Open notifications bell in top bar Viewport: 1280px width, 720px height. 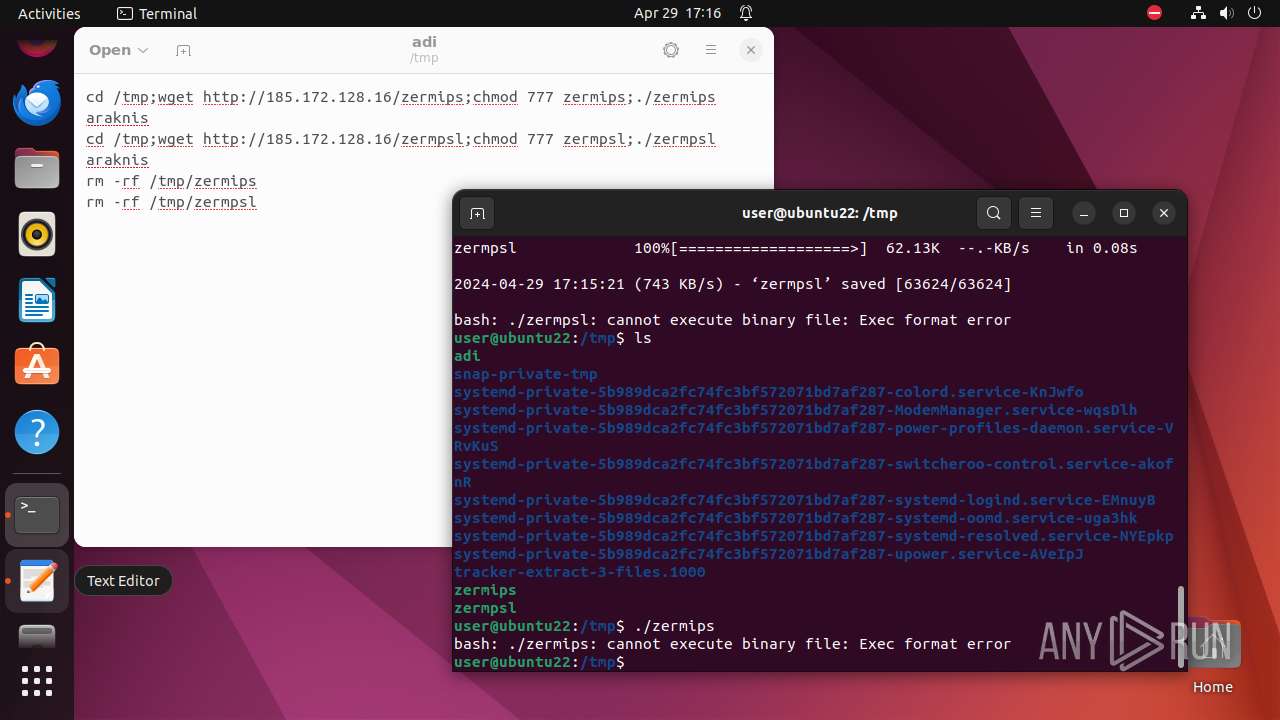click(746, 13)
